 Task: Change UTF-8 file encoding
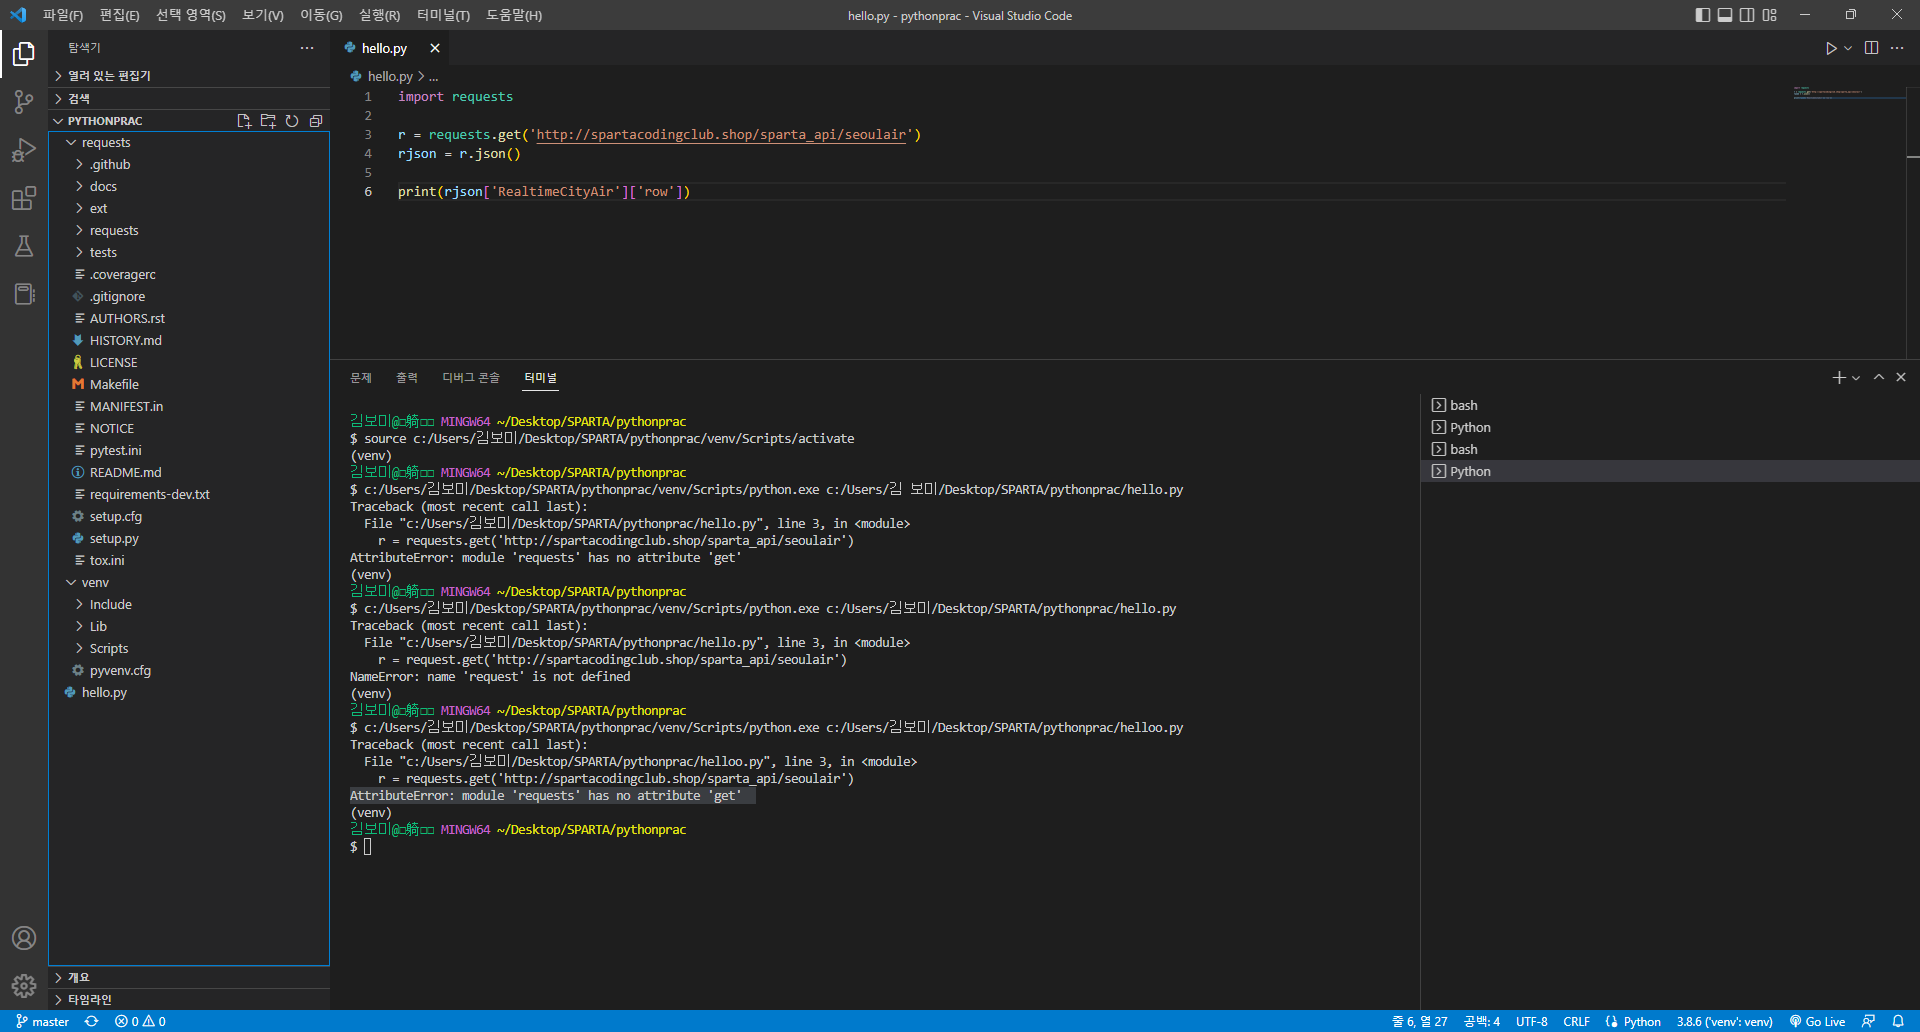click(1531, 1021)
